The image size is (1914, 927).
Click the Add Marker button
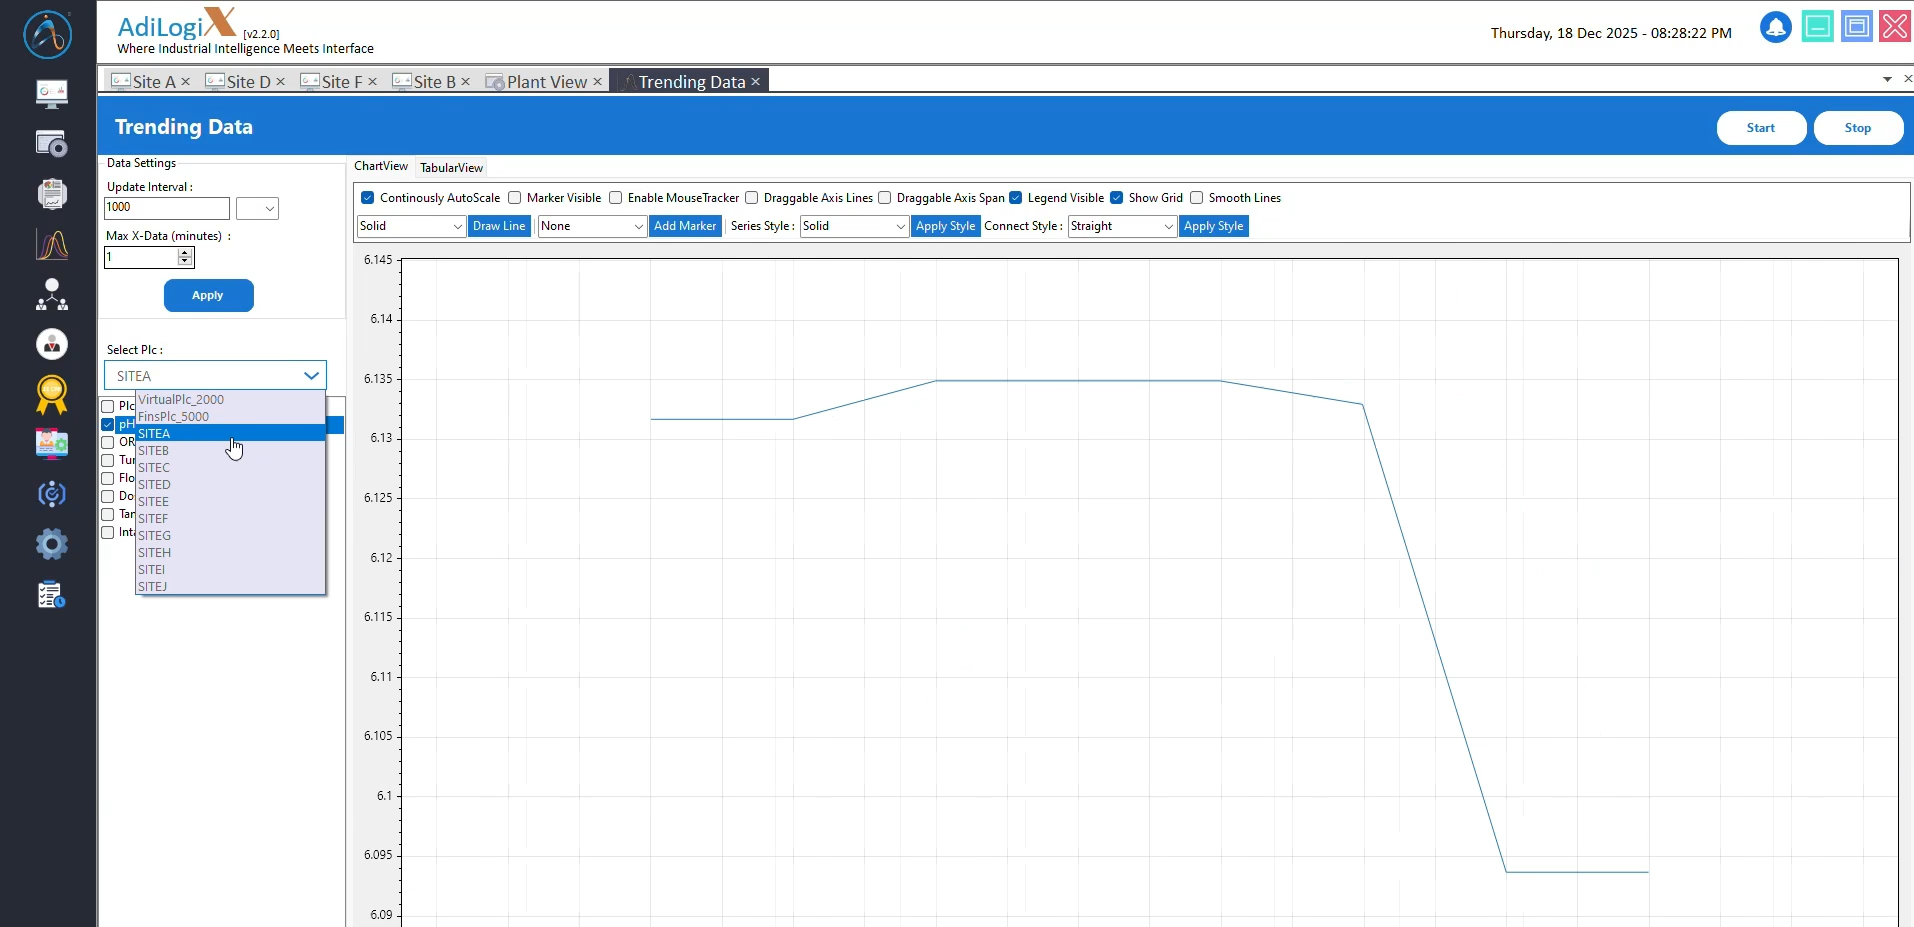coord(685,227)
